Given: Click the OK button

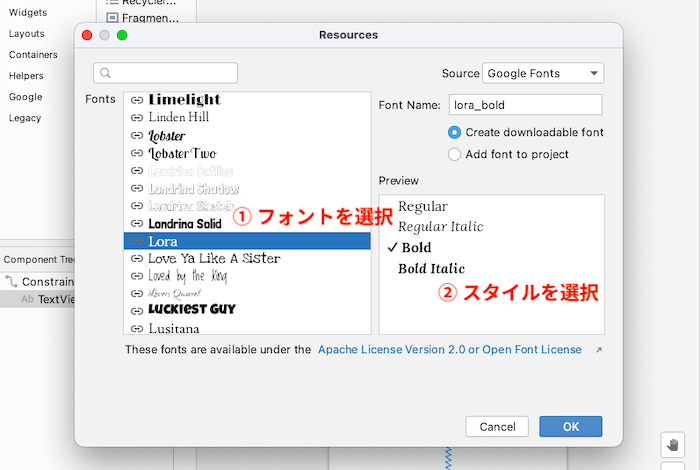Looking at the screenshot, I should point(571,427).
